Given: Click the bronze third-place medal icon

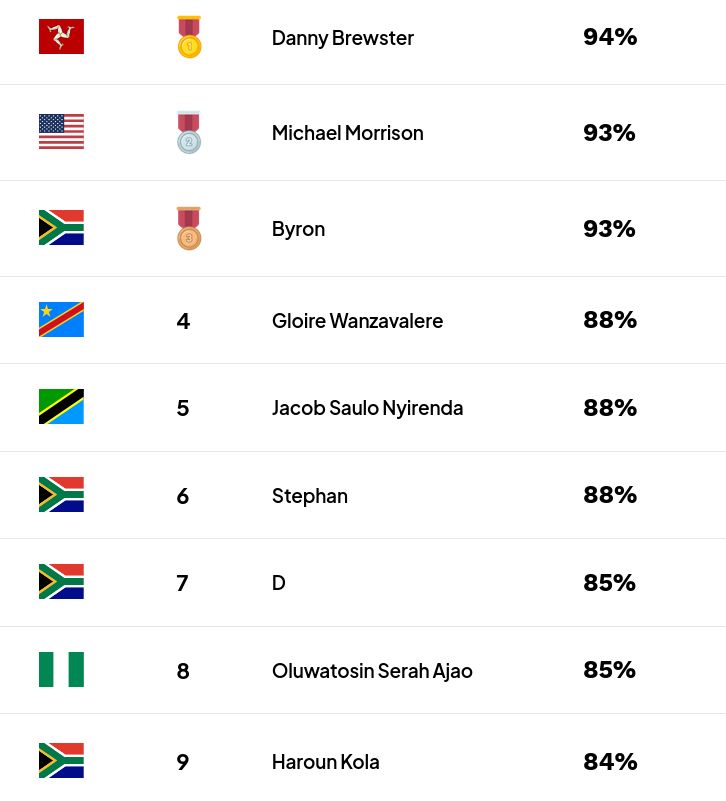Looking at the screenshot, I should [x=189, y=228].
